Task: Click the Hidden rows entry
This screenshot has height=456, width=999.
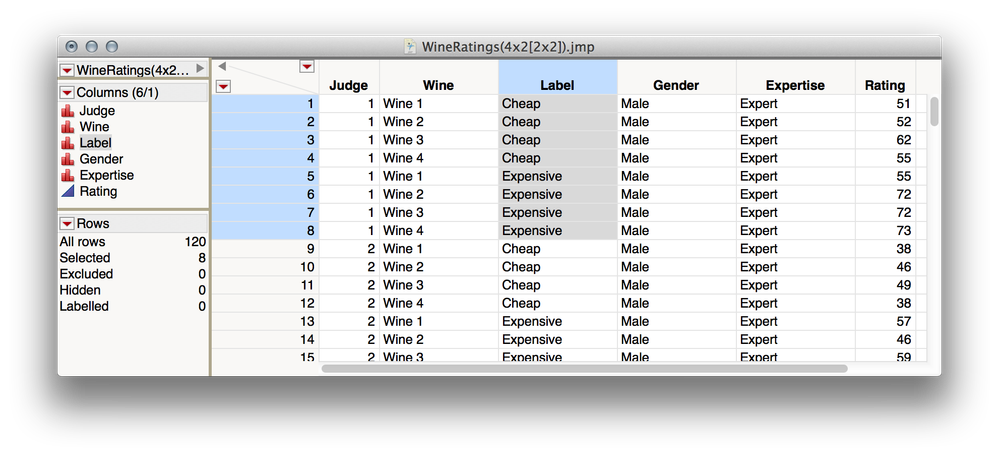Action: pyautogui.click(x=133, y=290)
